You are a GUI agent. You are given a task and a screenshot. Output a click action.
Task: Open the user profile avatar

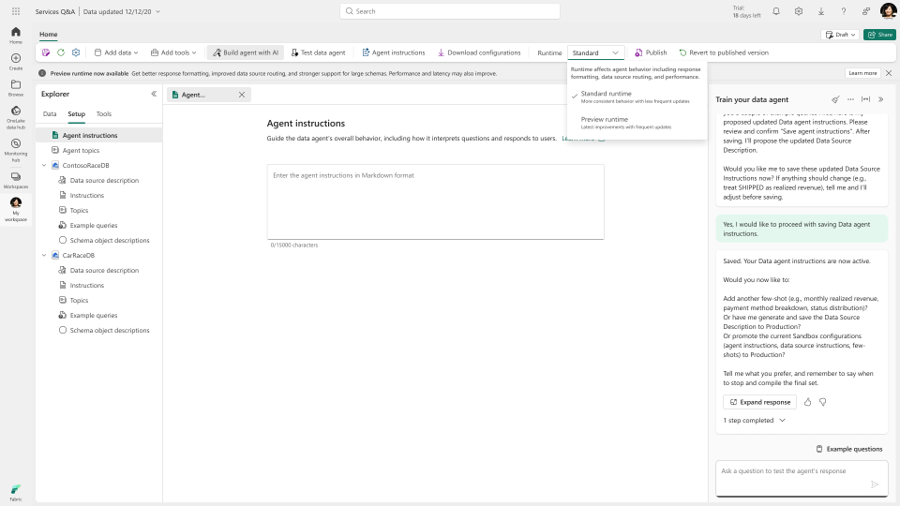888,10
